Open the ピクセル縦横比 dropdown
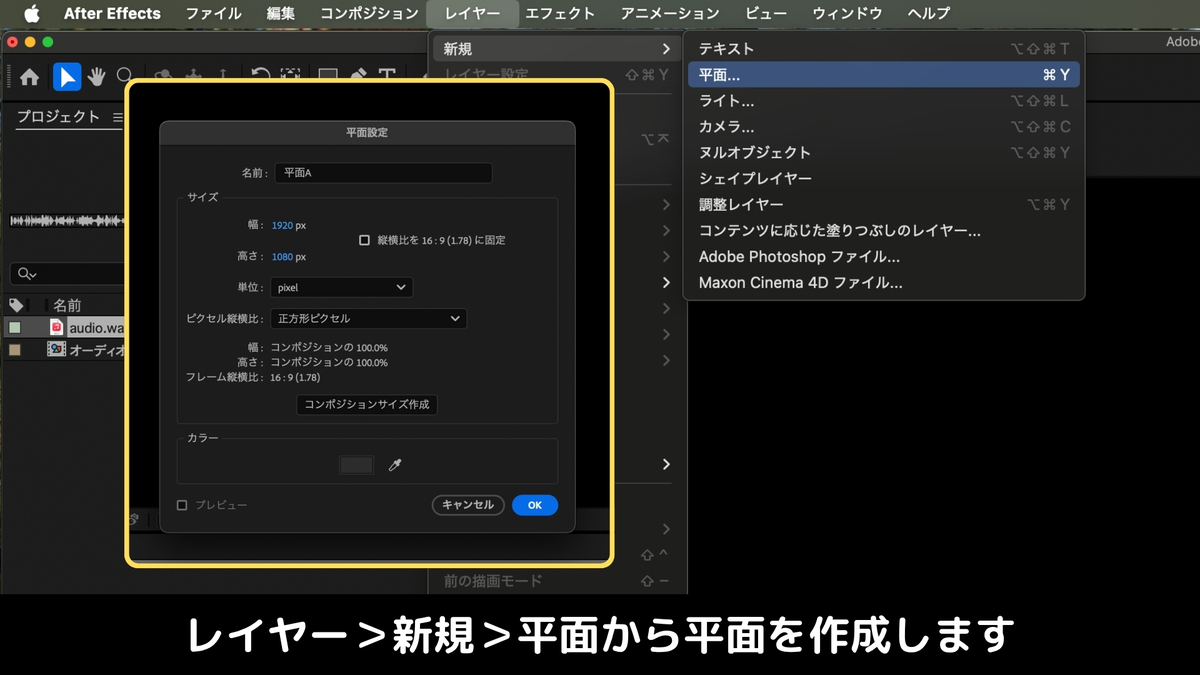 (x=369, y=318)
